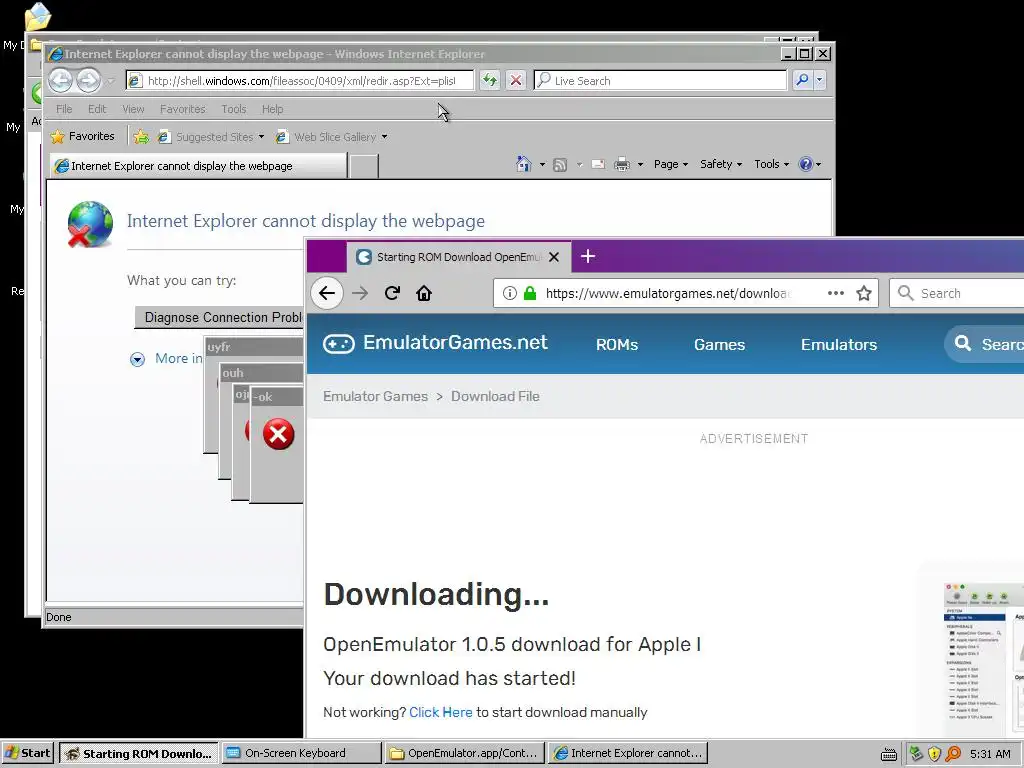This screenshot has width=1024, height=768.
Task: Click the blue Help question mark icon
Action: point(806,164)
